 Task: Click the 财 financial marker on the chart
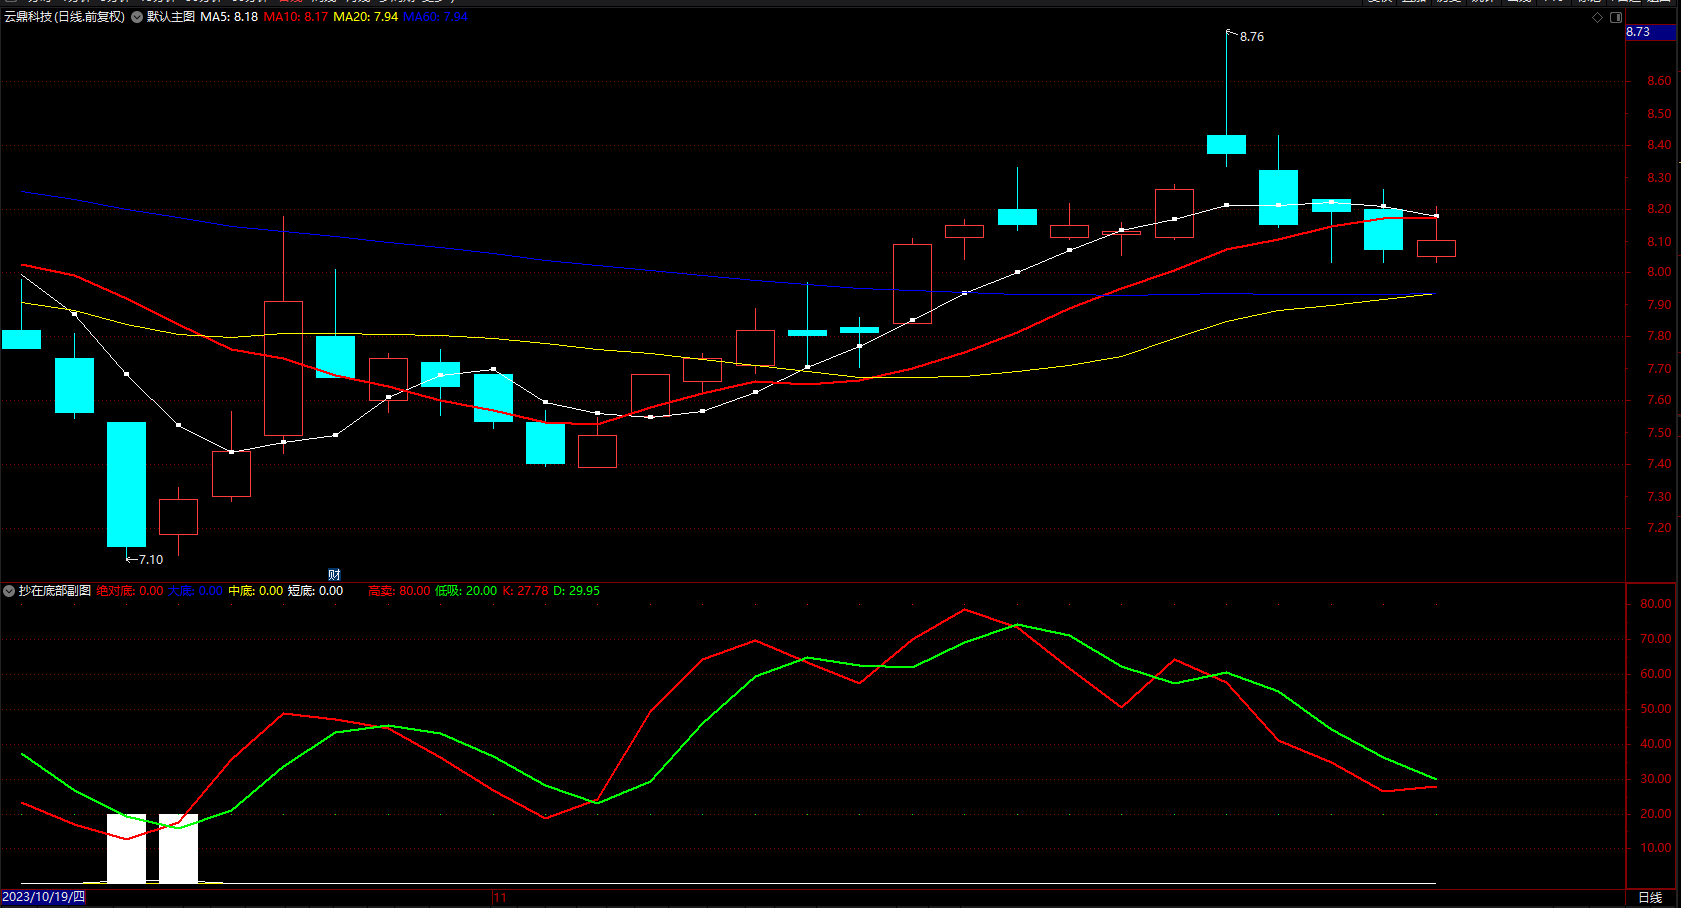coord(334,574)
